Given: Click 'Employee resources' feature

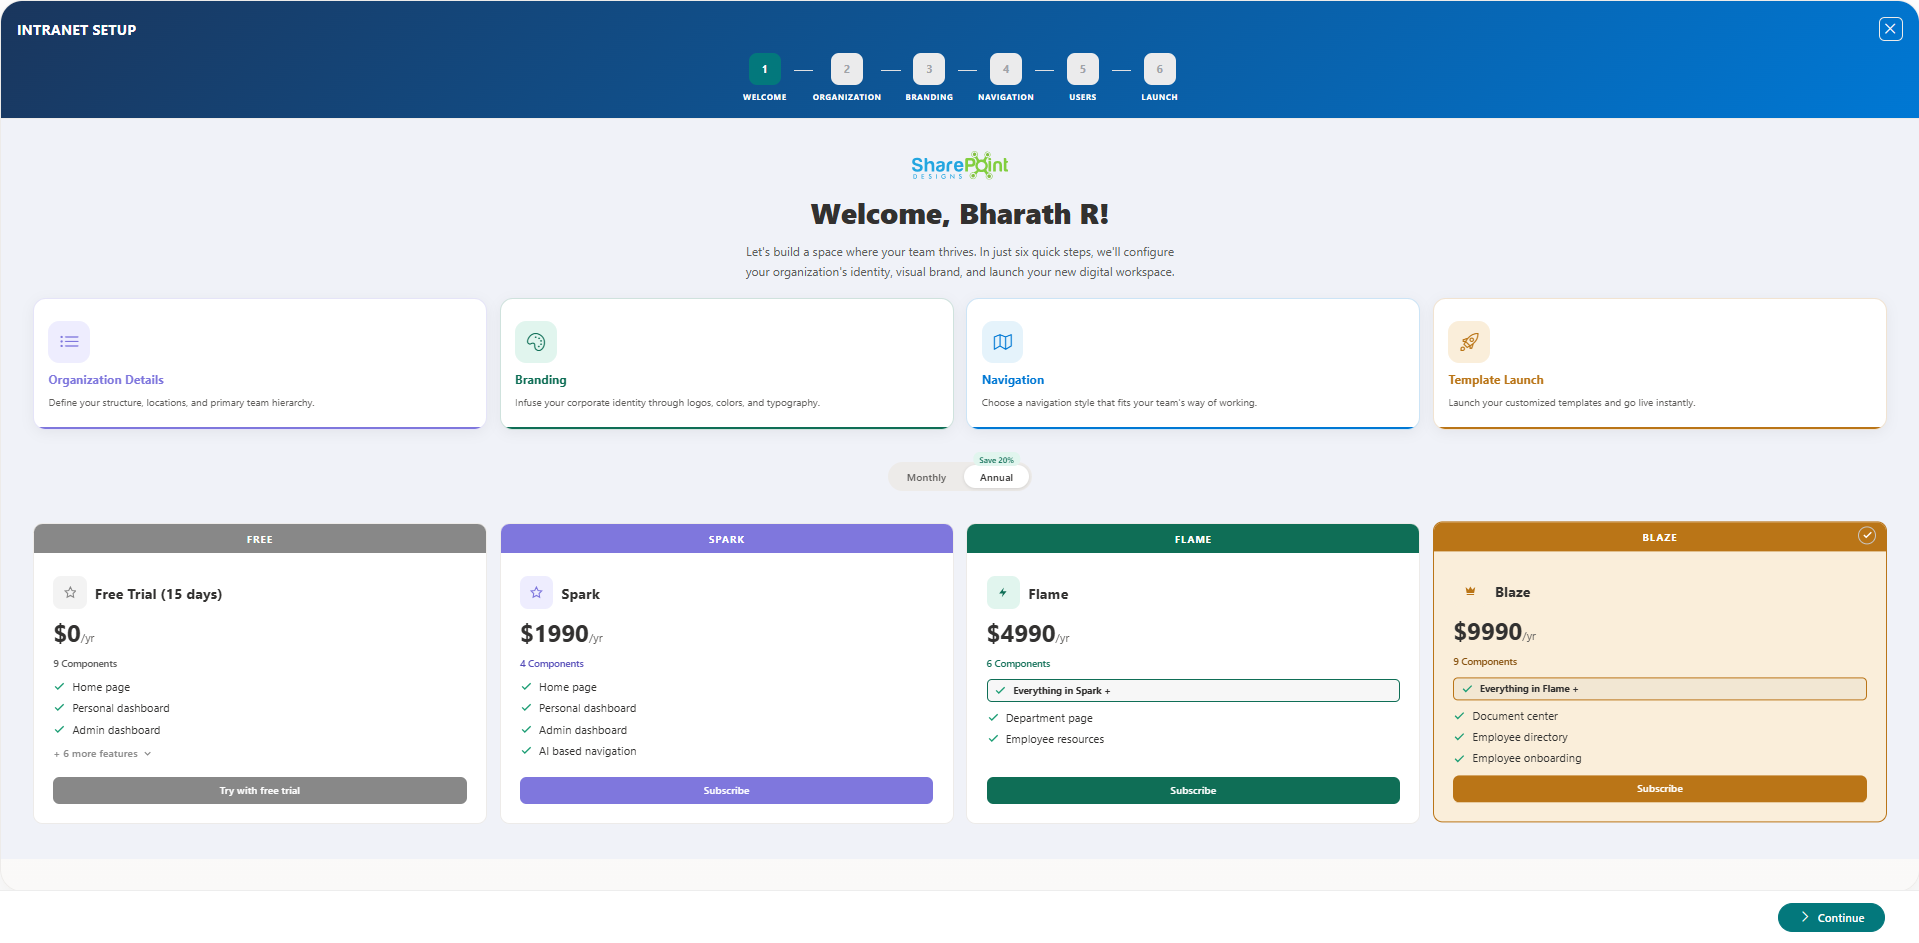Looking at the screenshot, I should [x=1055, y=739].
